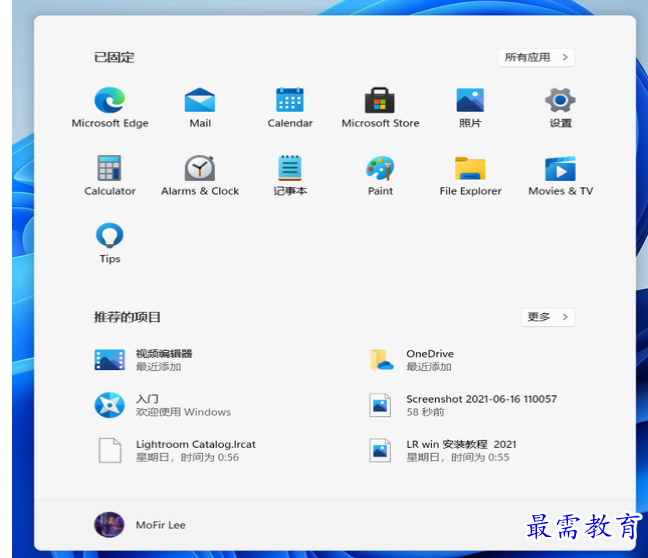Open the File Explorer icon
648x558 pixels.
click(x=470, y=168)
